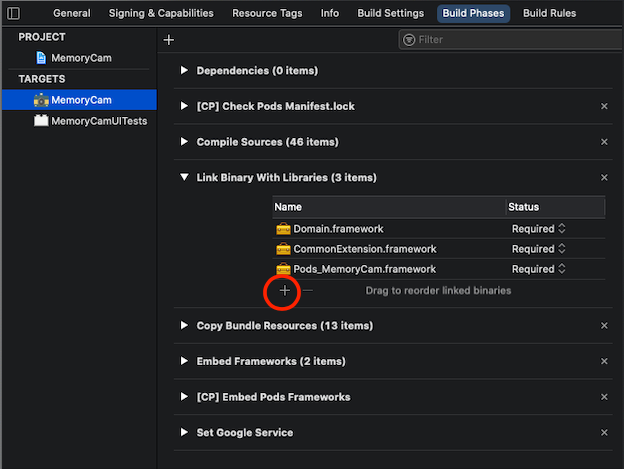Expand the Dependencies section
624x469 pixels.
(184, 70)
